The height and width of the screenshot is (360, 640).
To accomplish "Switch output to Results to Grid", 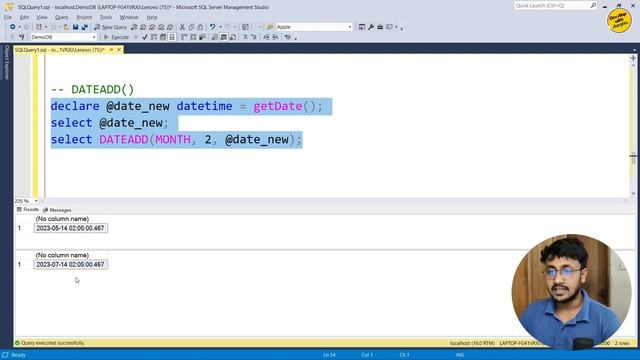I will [x=224, y=37].
